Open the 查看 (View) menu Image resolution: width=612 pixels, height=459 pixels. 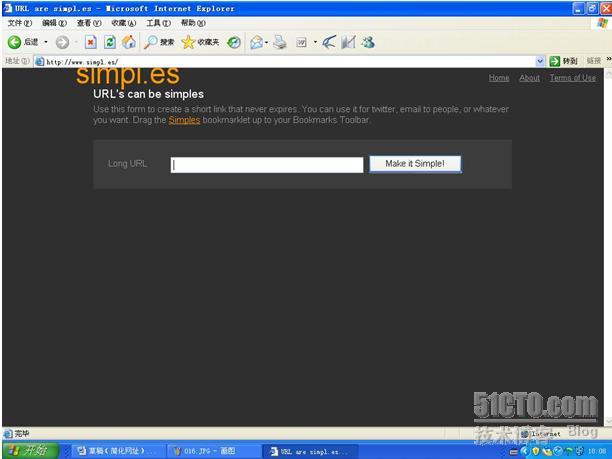tap(89, 23)
